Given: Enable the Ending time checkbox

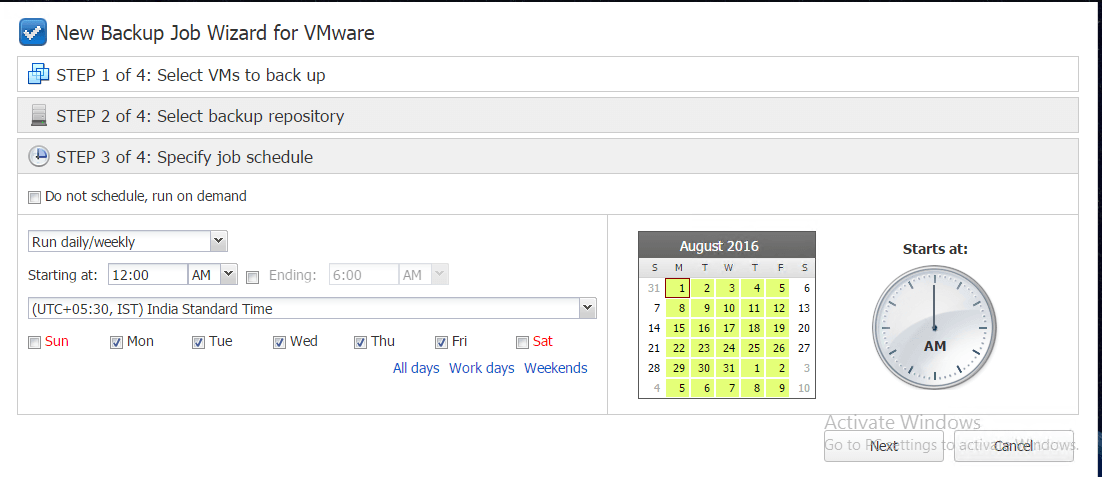Looking at the screenshot, I should [253, 275].
